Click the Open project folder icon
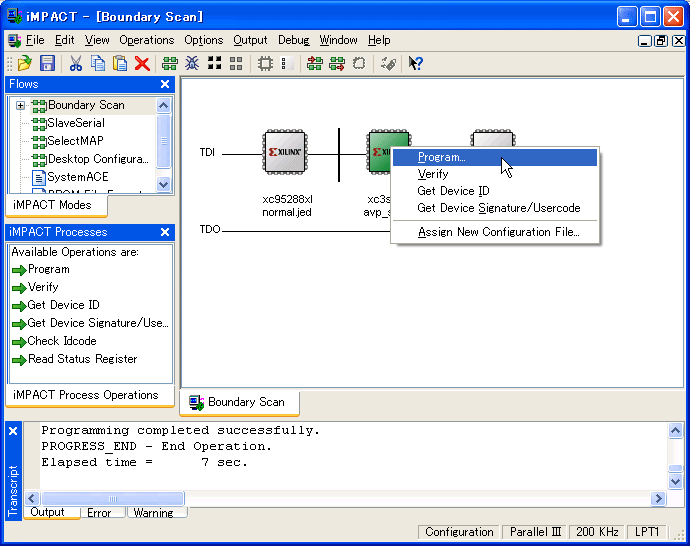This screenshot has width=690, height=546. 25,63
